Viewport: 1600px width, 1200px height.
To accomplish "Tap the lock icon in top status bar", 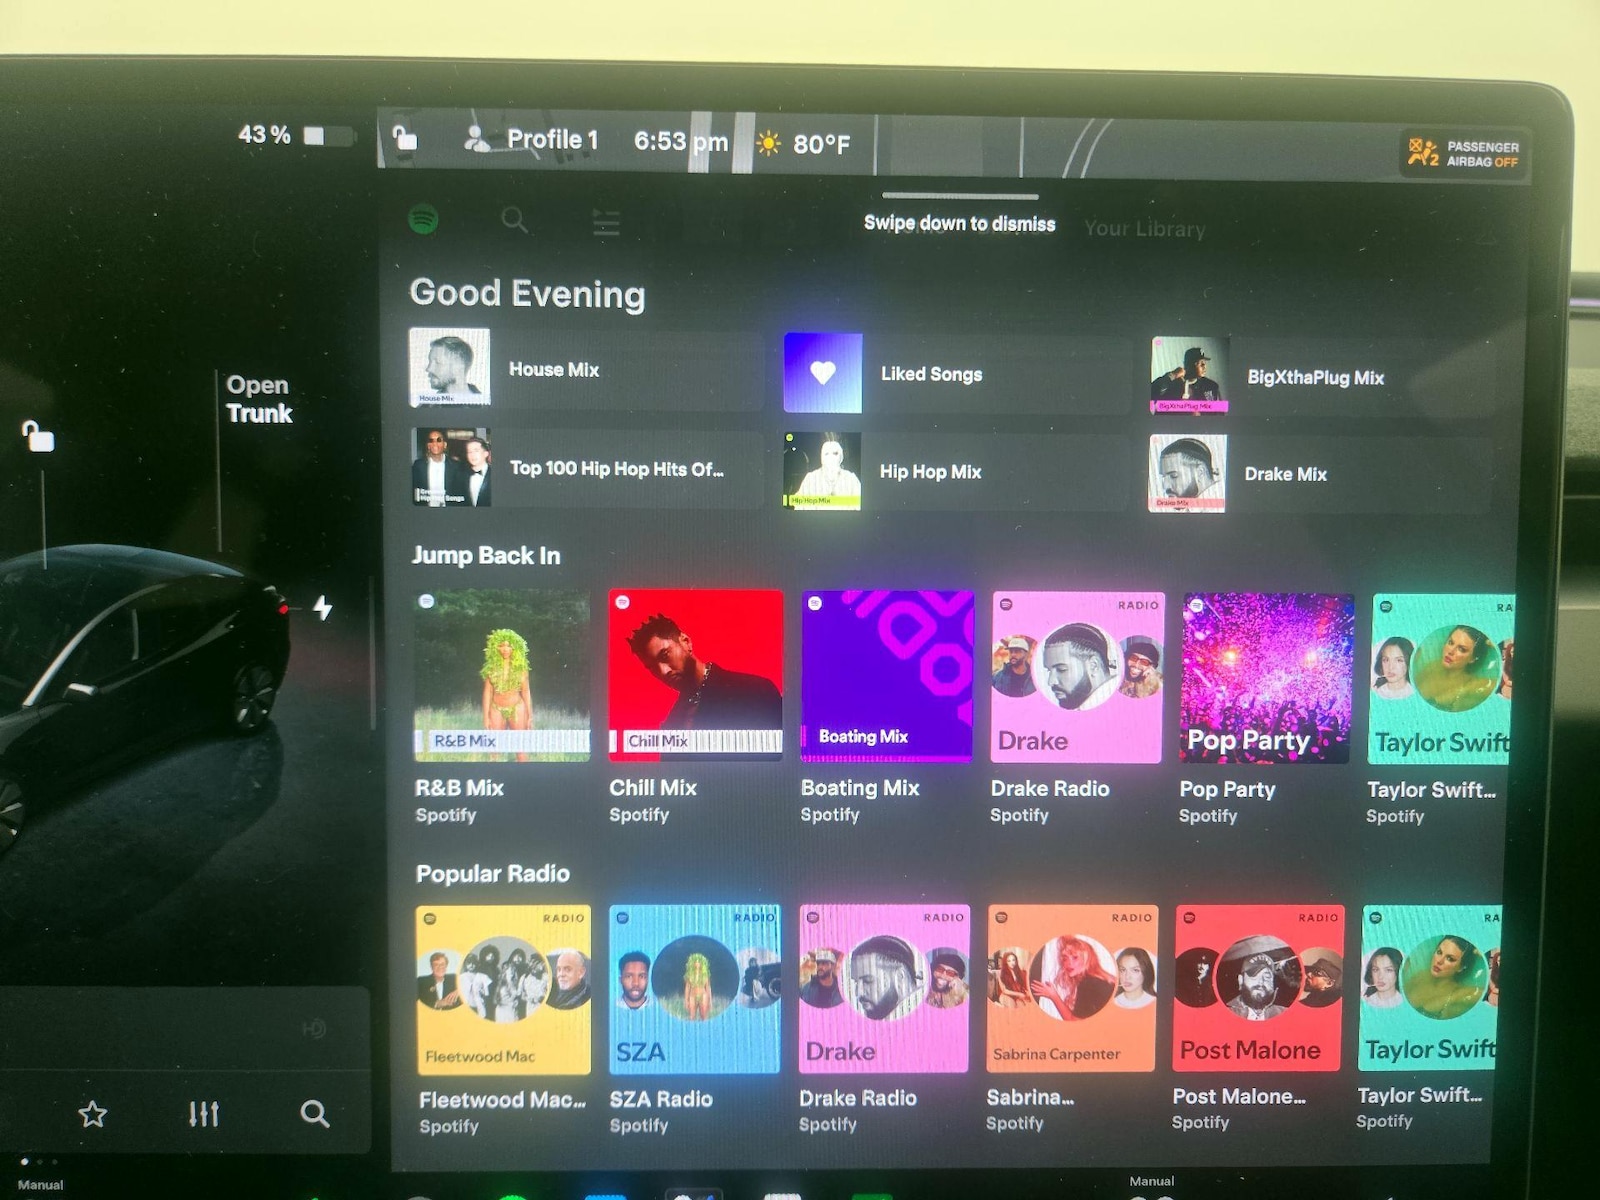I will [404, 137].
